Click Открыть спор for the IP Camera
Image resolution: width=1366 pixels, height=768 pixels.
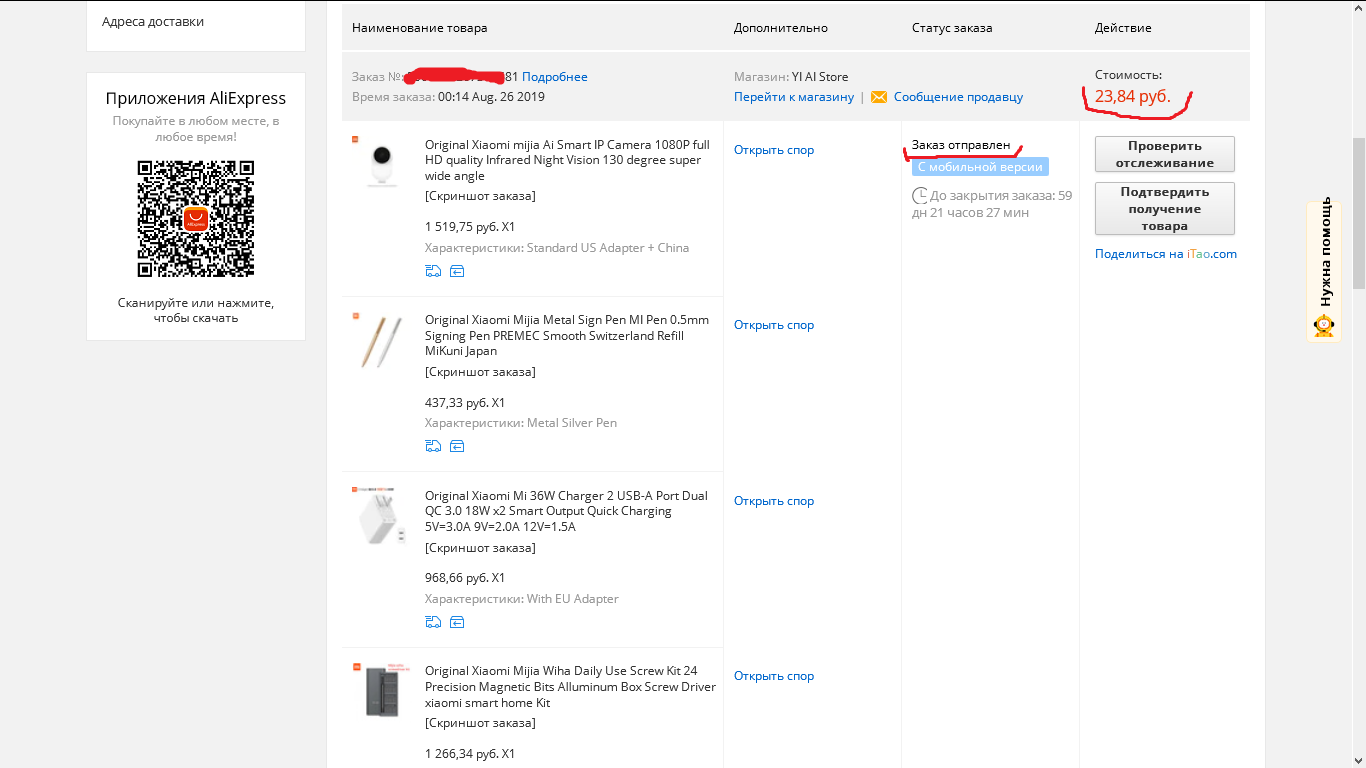[774, 150]
